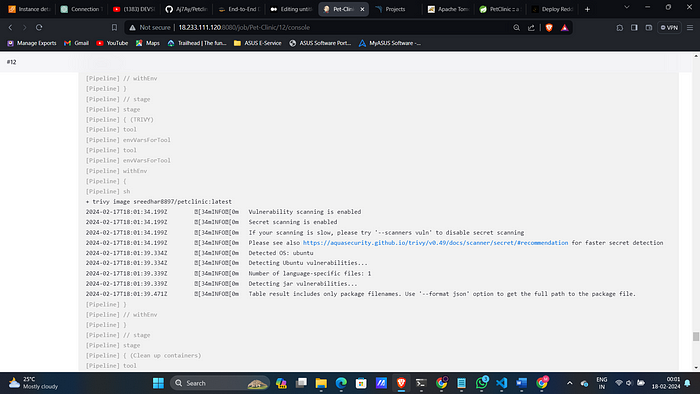Viewport: 700px width, 394px height.
Task: Open the Not secure site warning
Action: tap(150, 27)
